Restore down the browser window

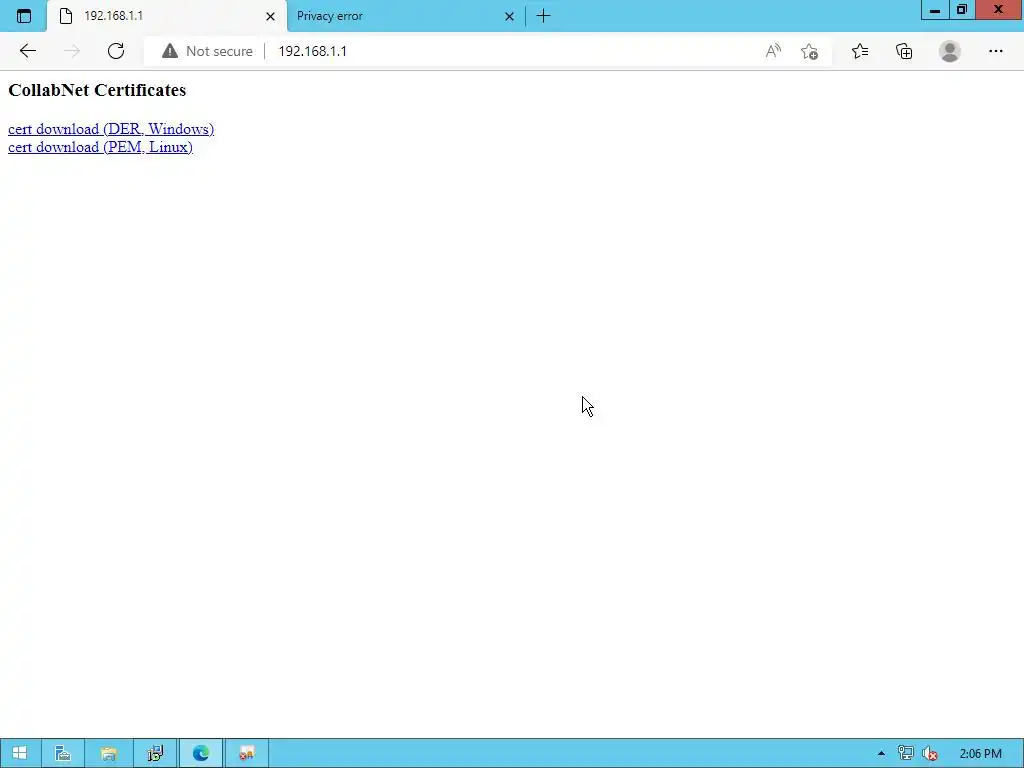click(x=961, y=10)
